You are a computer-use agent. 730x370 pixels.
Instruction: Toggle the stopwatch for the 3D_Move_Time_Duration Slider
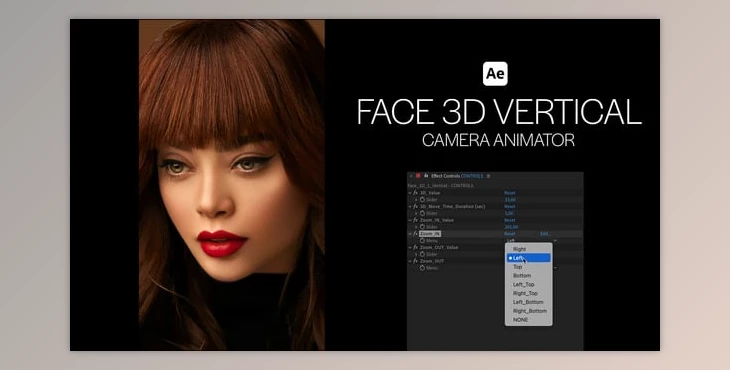(422, 213)
